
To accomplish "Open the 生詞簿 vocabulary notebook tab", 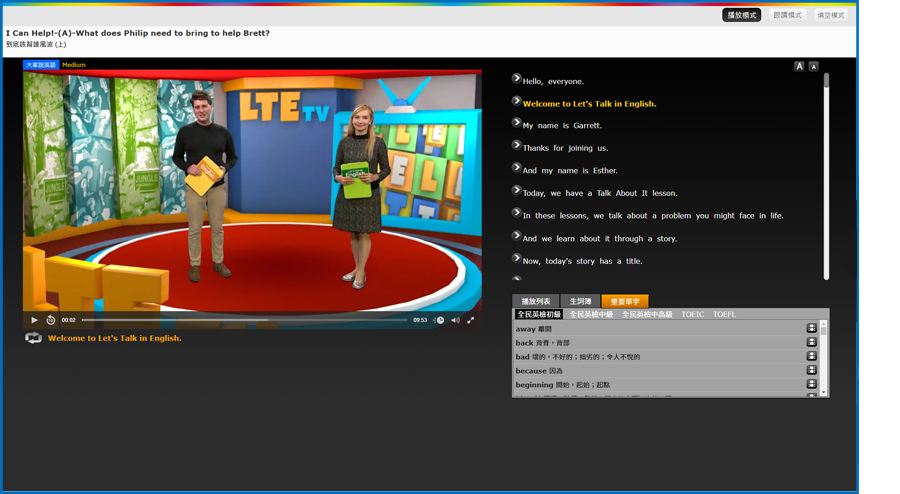I will [x=580, y=301].
